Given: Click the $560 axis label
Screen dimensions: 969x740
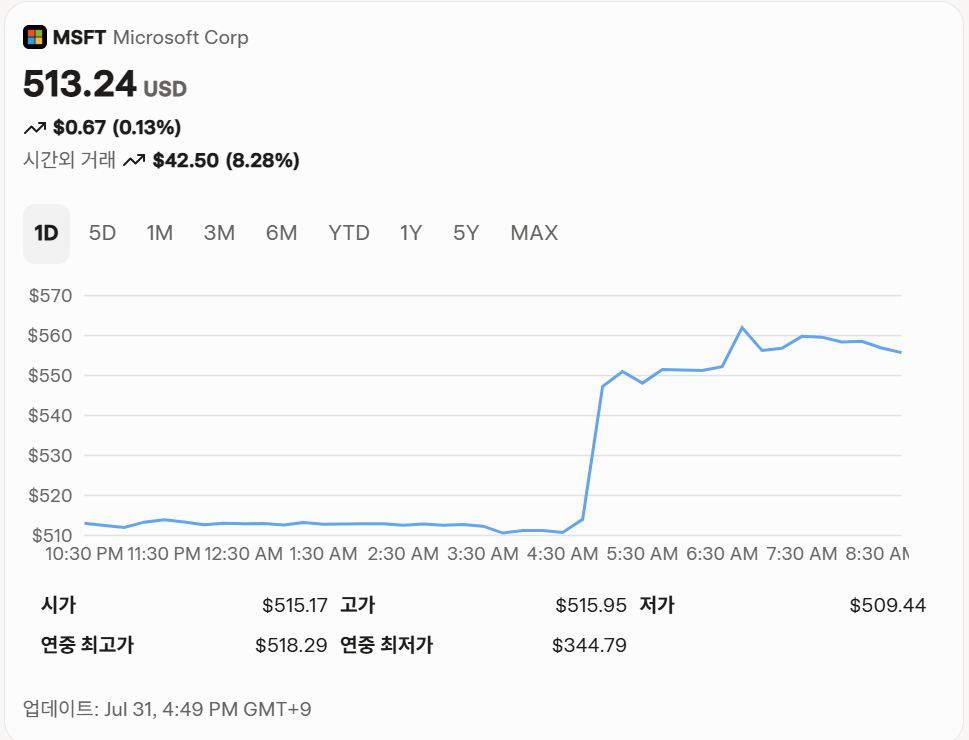Looking at the screenshot, I should [51, 336].
